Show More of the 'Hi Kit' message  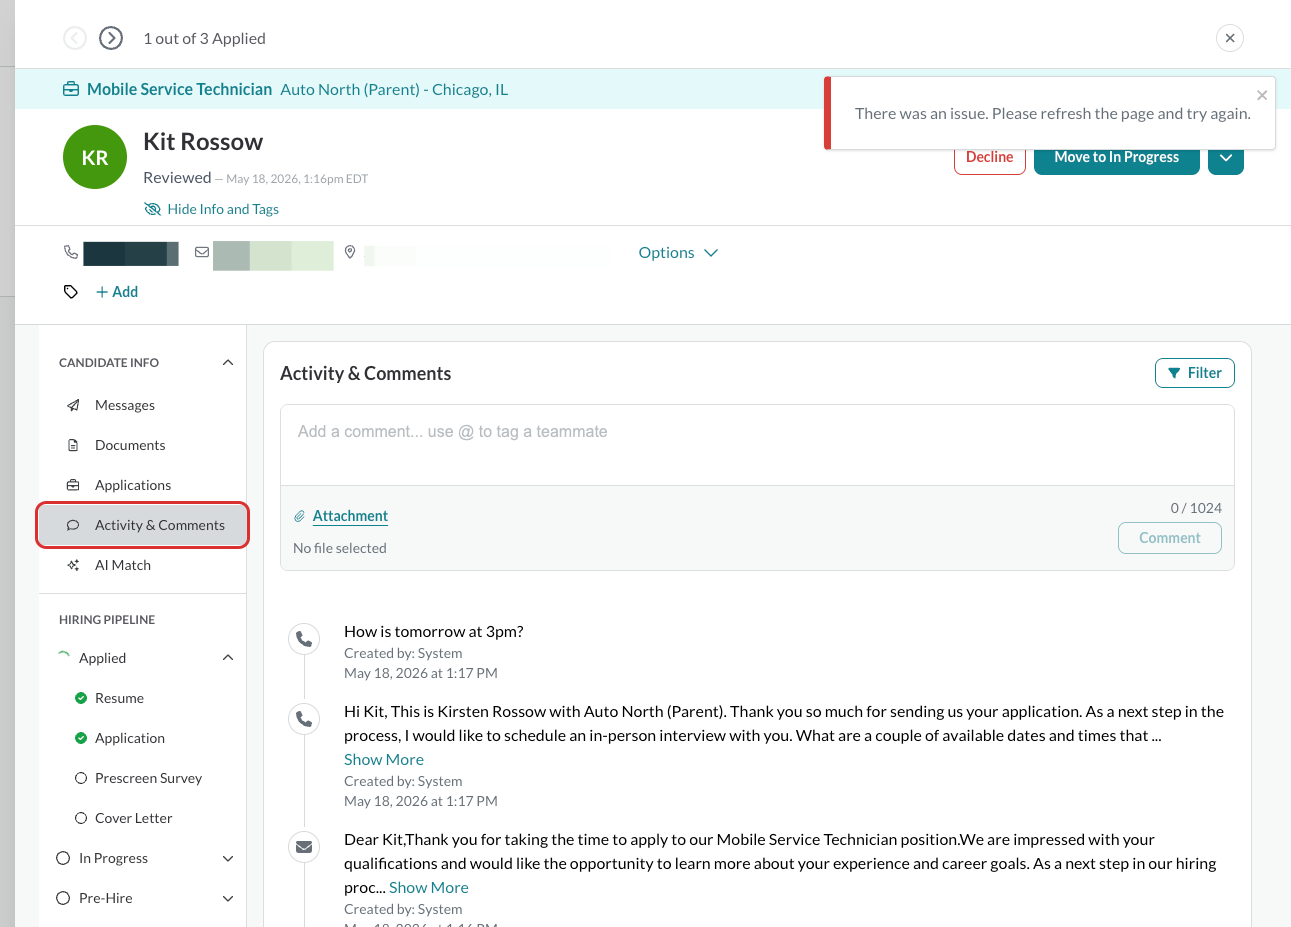(x=384, y=759)
